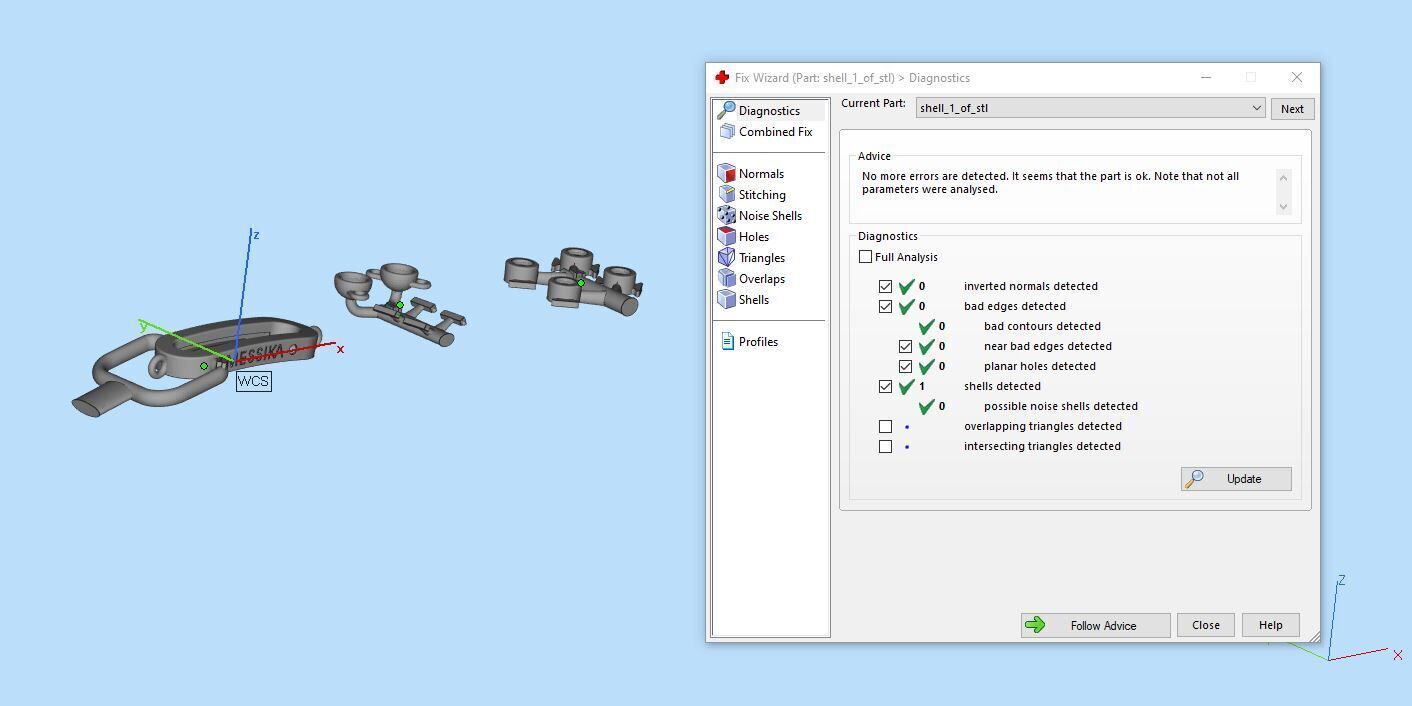Select the Stitching fix icon
Screen dimensions: 1412x706
click(727, 195)
